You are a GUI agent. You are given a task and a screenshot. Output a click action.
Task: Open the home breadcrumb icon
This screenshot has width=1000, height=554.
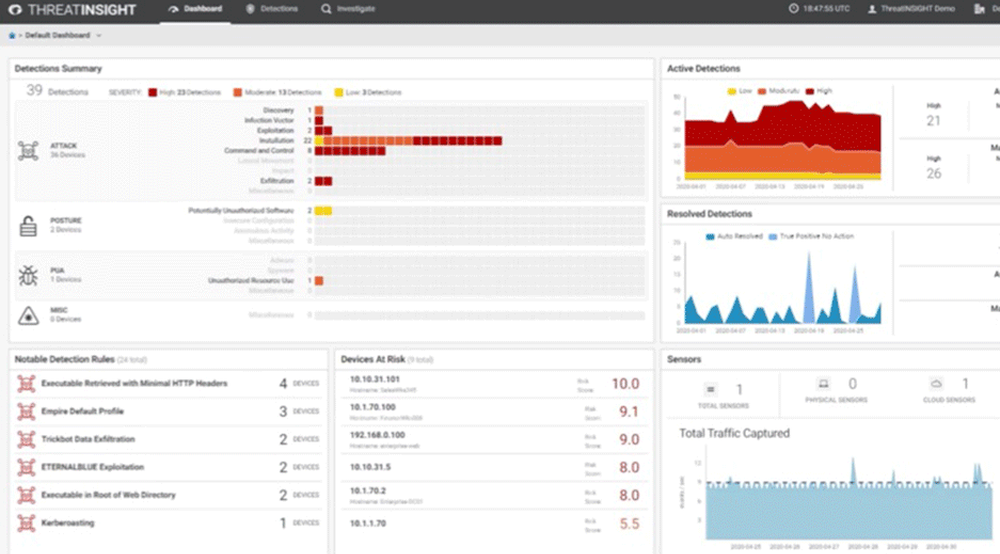tap(11, 36)
